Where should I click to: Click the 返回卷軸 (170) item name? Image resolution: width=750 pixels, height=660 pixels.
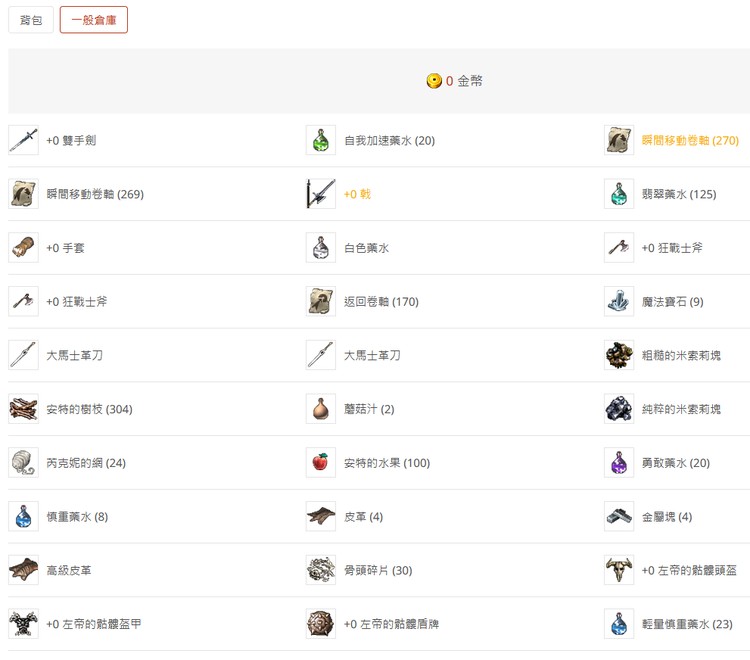tap(381, 302)
